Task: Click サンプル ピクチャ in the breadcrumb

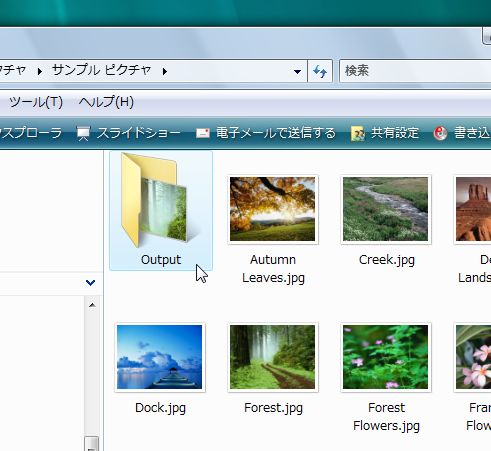Action: tap(102, 70)
